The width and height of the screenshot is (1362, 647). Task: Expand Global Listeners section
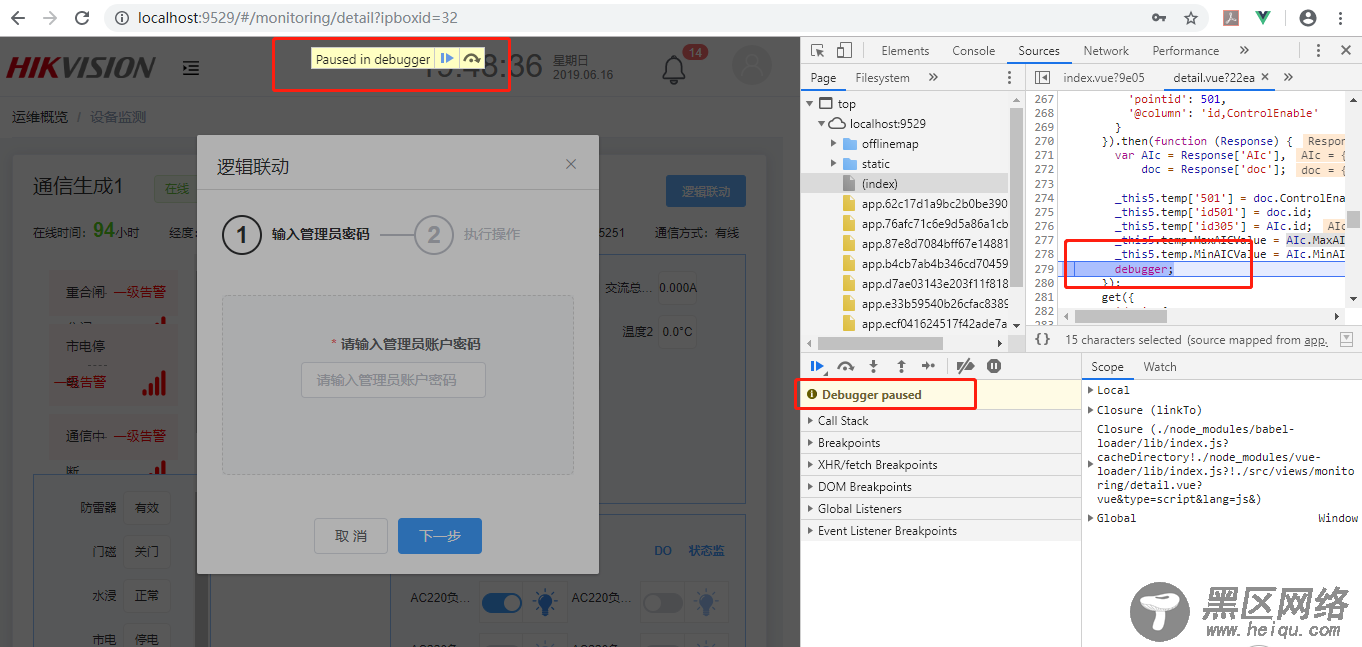pos(940,509)
